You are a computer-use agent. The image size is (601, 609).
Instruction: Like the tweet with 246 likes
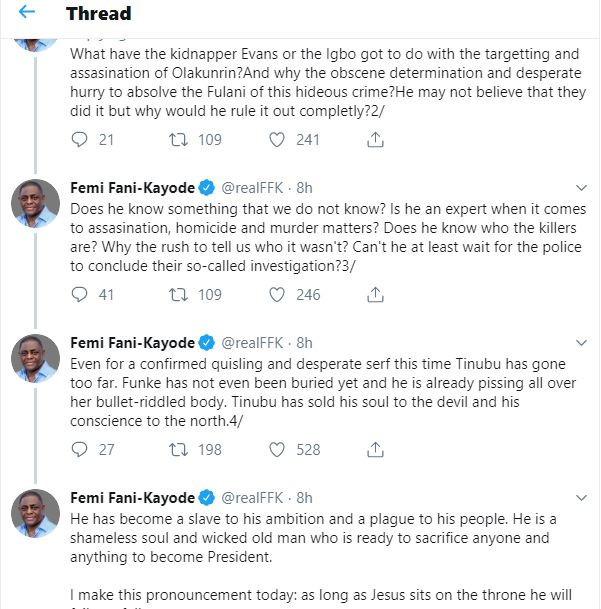click(x=280, y=295)
